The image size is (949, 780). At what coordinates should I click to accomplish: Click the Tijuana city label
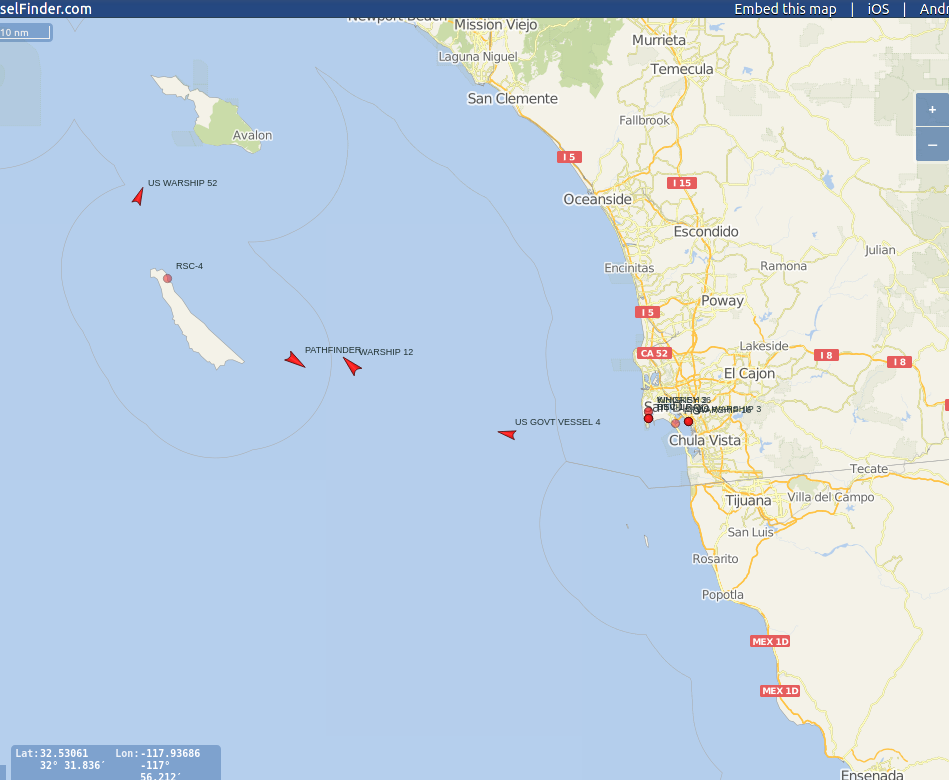(749, 501)
